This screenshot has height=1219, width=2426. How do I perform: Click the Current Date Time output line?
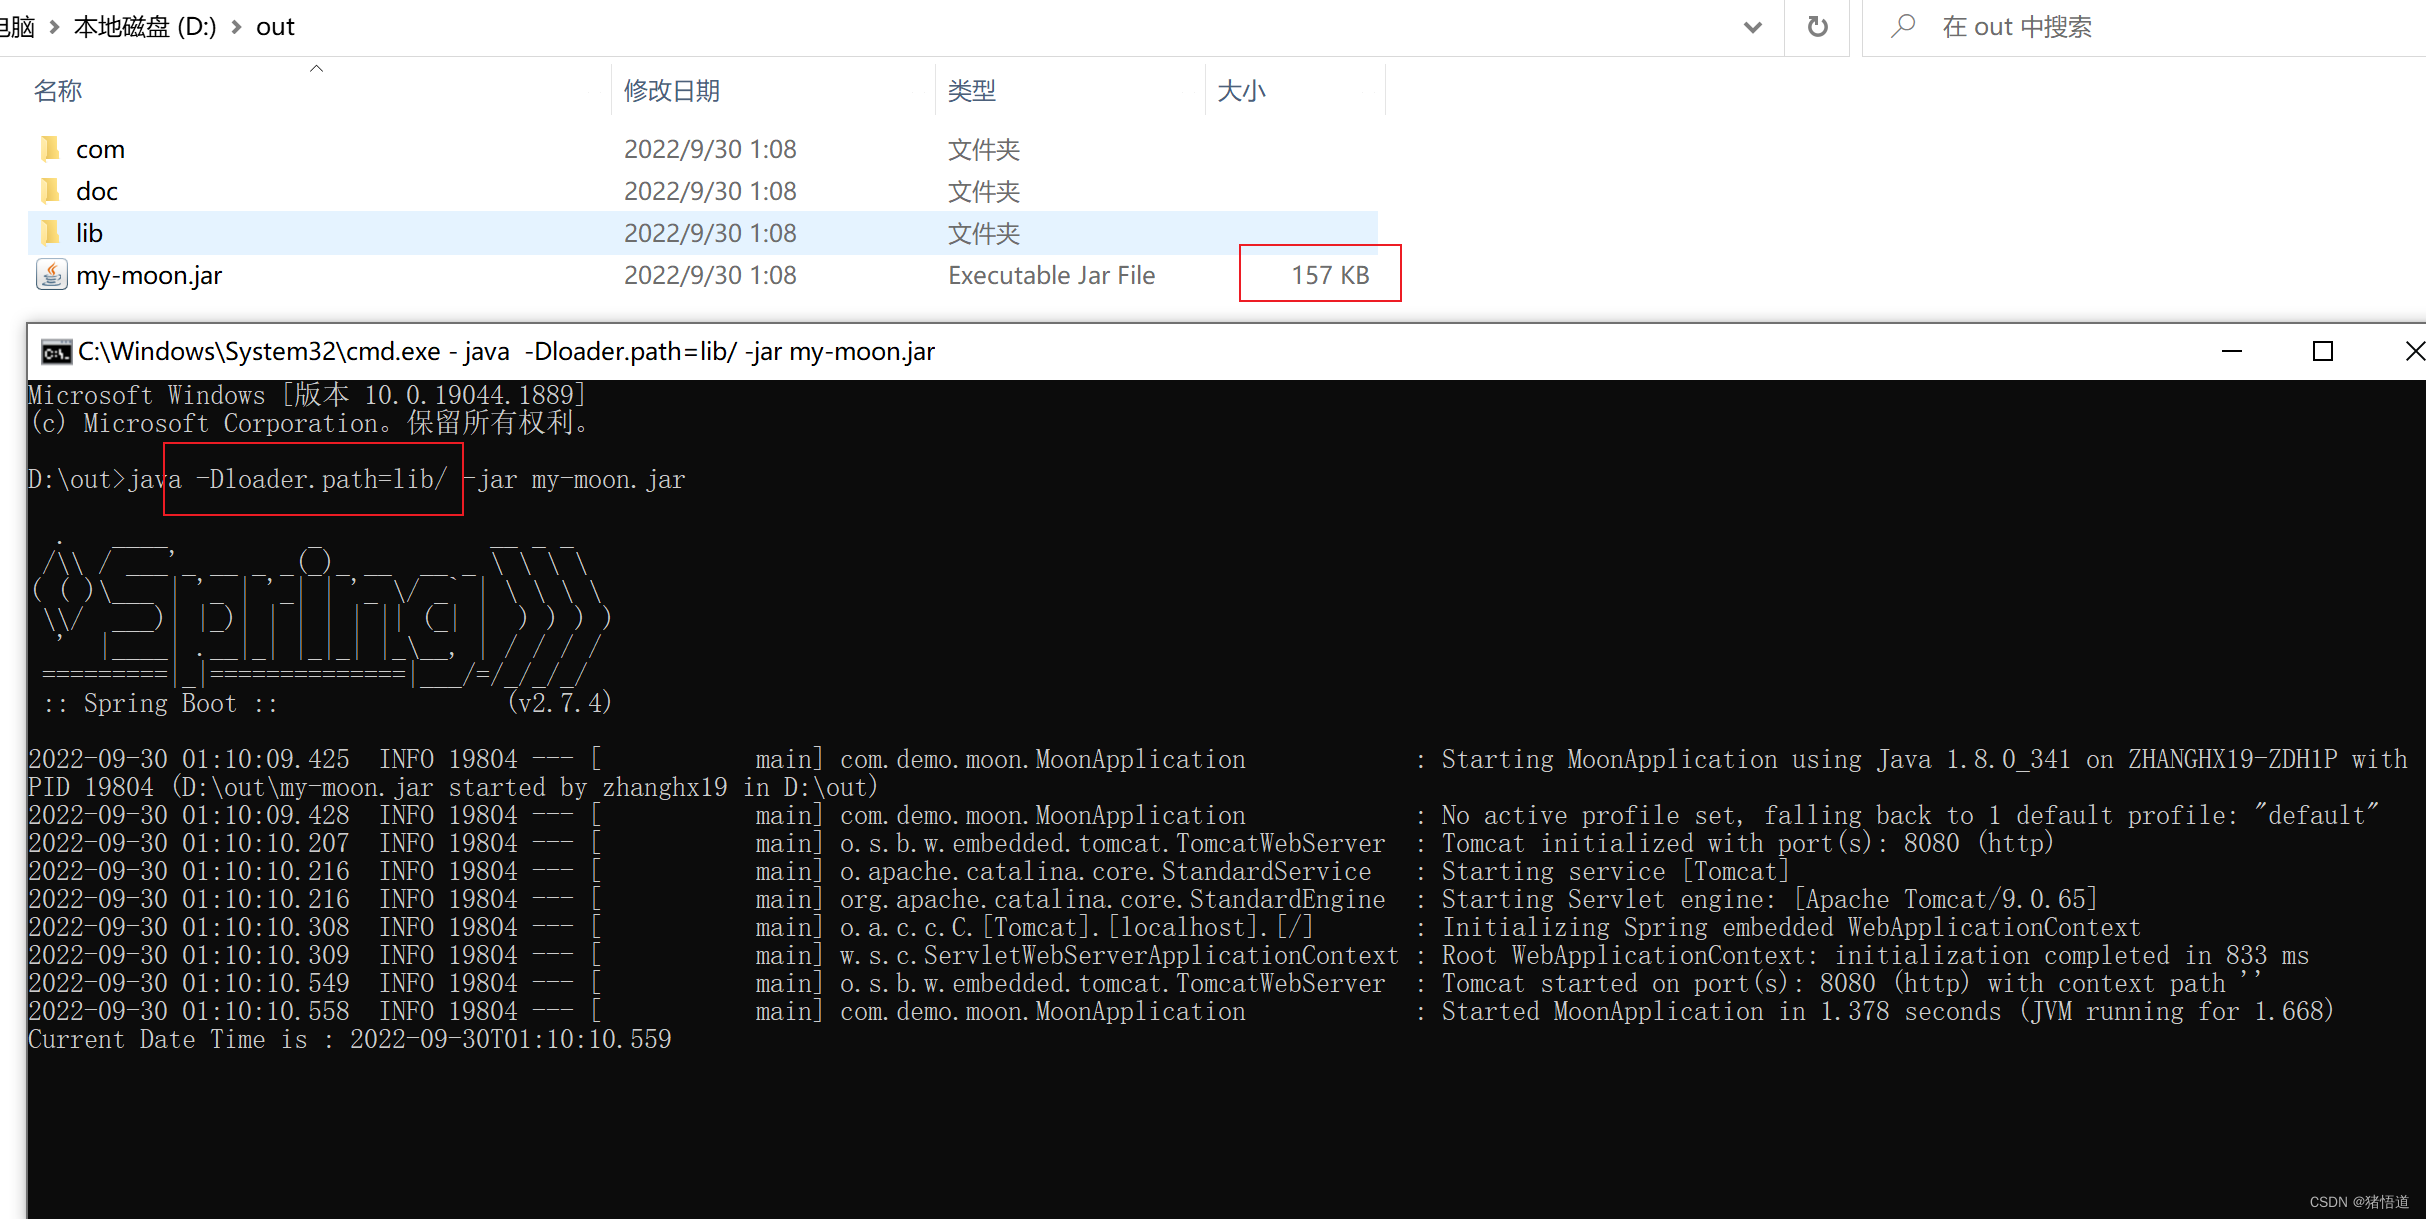click(x=350, y=1040)
